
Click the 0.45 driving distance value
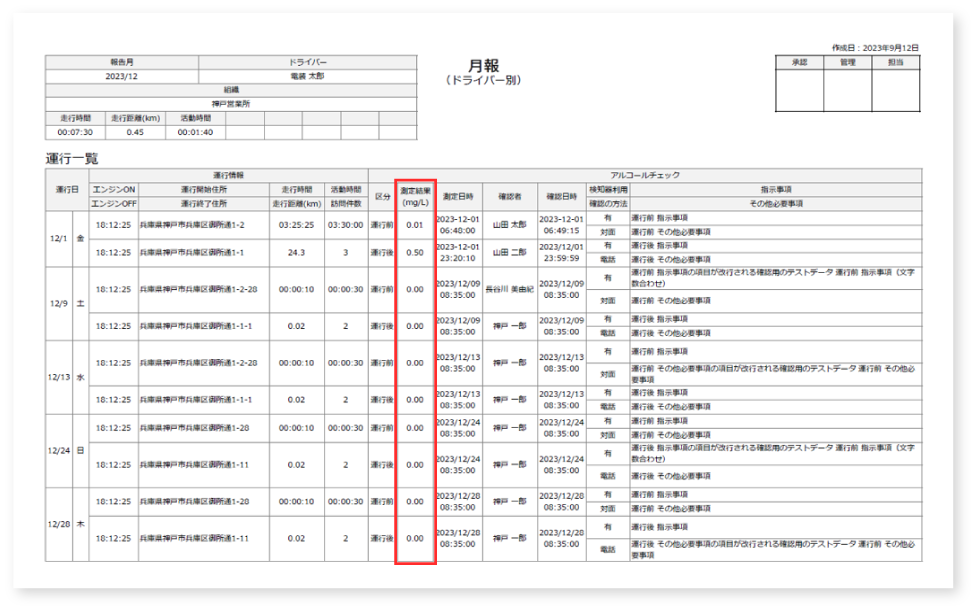pos(135,131)
